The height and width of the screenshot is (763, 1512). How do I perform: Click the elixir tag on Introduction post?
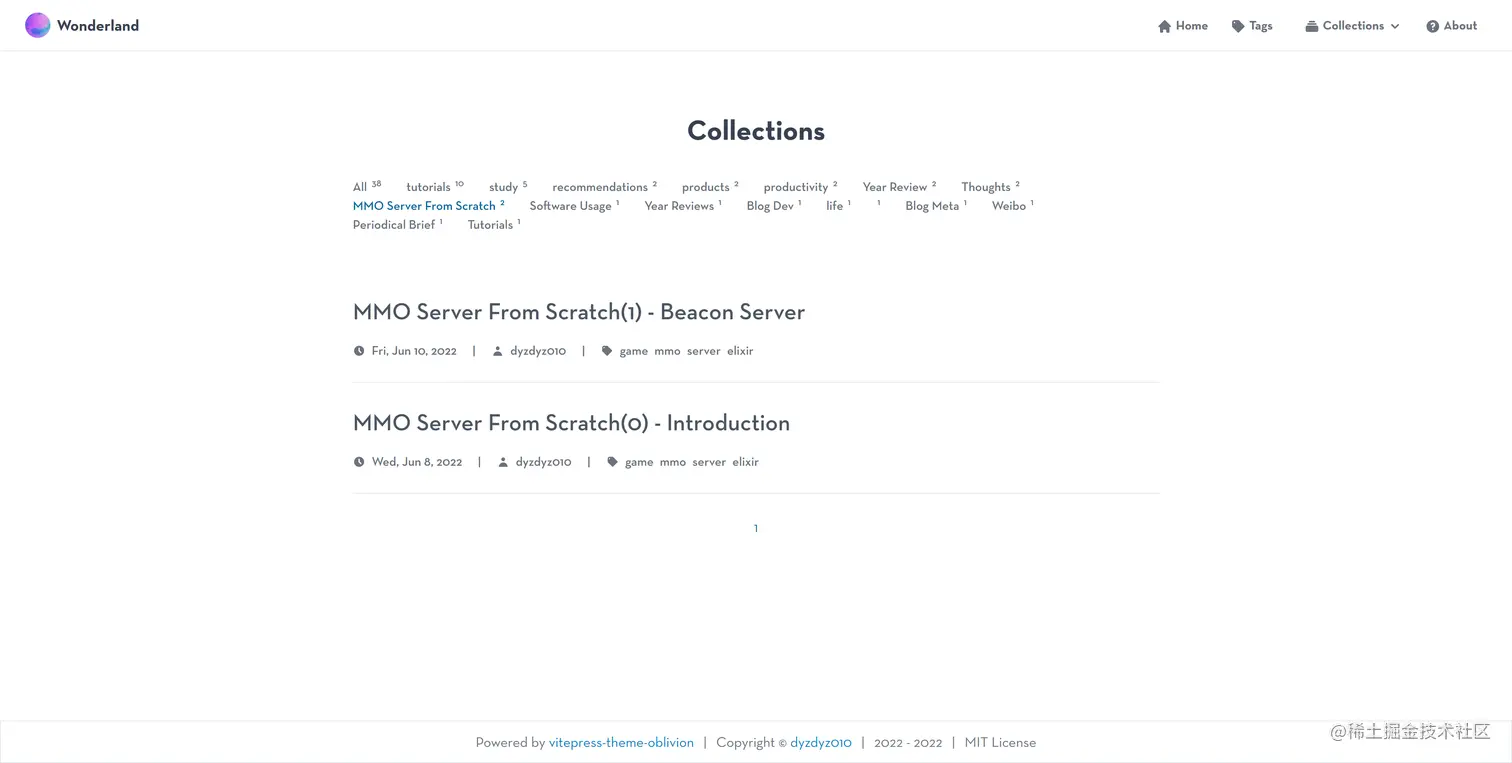click(x=746, y=462)
